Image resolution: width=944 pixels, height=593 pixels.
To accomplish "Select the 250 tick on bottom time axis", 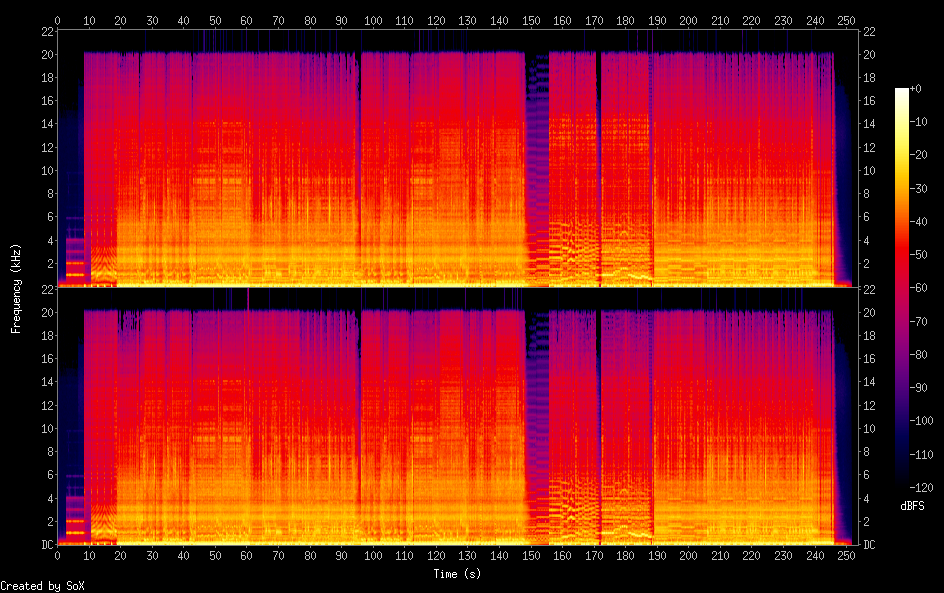I will point(846,555).
